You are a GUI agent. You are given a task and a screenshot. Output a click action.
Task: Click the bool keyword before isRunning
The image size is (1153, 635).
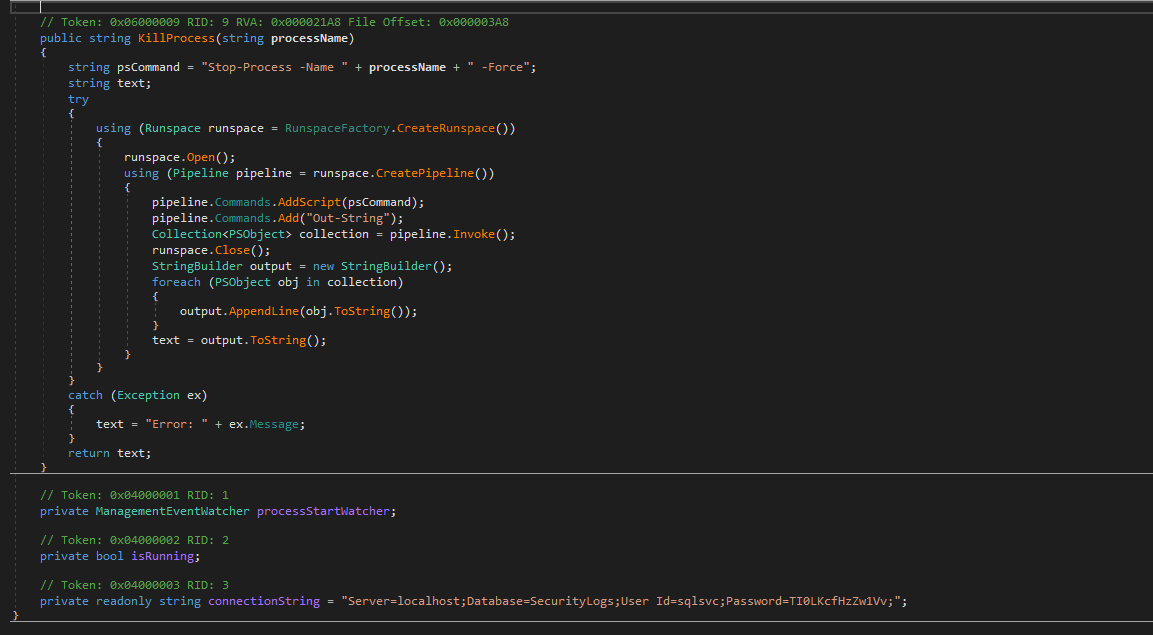click(110, 556)
